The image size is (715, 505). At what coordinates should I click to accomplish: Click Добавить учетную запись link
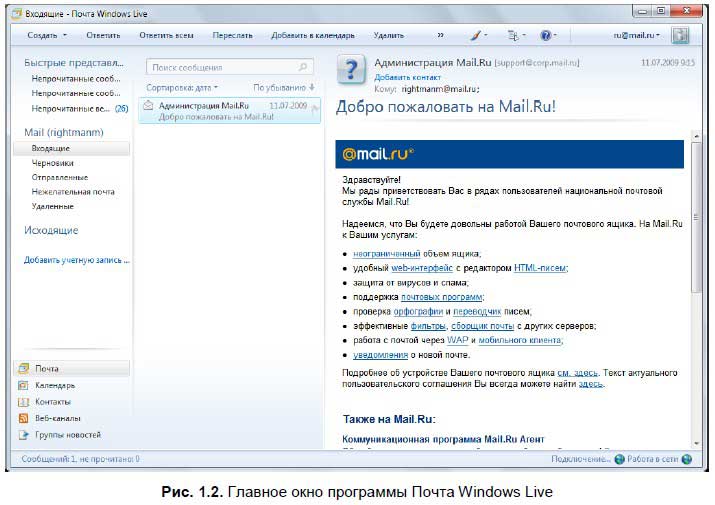[76, 260]
